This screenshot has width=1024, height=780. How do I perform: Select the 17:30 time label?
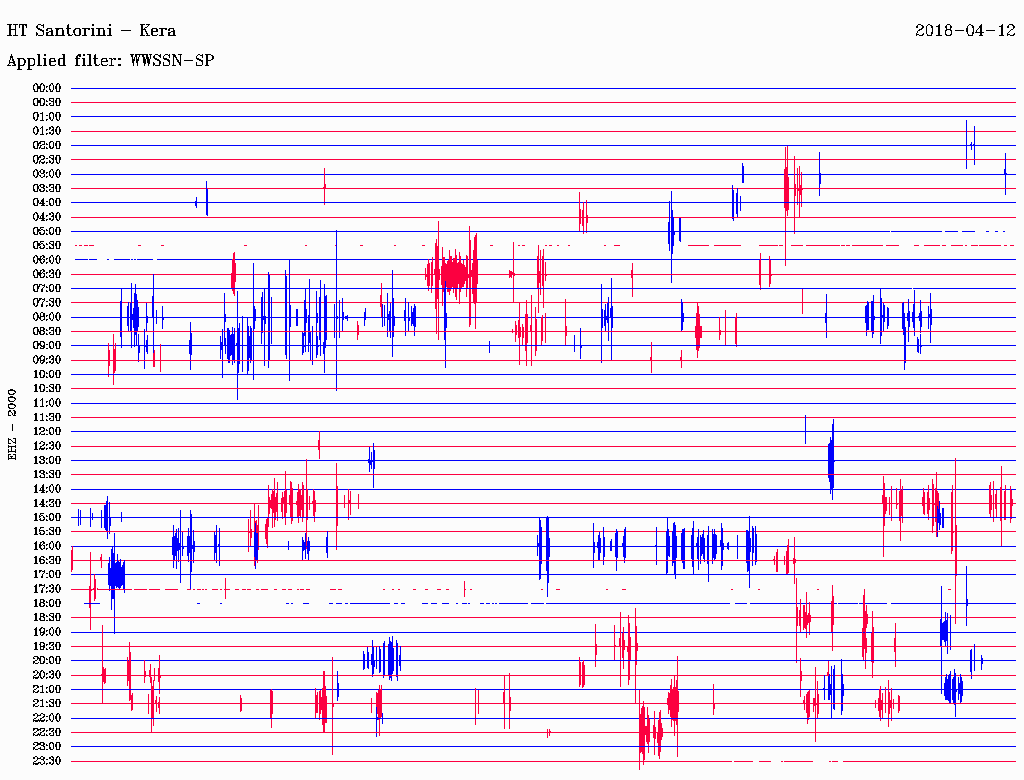pyautogui.click(x=47, y=589)
